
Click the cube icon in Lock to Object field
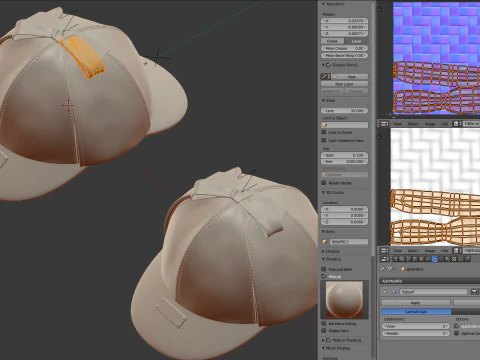(325, 125)
